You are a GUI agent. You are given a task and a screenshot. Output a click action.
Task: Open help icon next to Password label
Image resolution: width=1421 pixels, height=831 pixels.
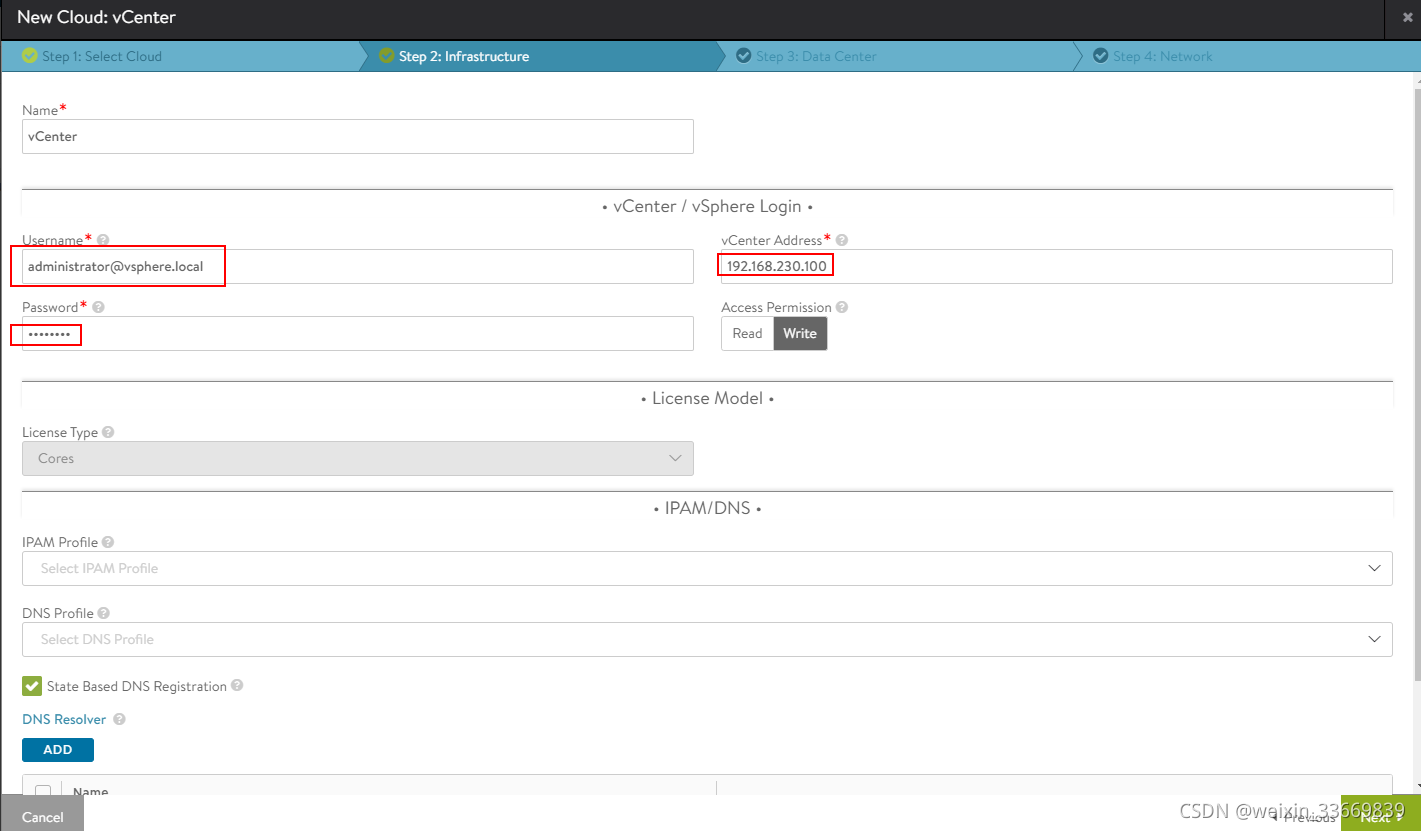[x=99, y=307]
